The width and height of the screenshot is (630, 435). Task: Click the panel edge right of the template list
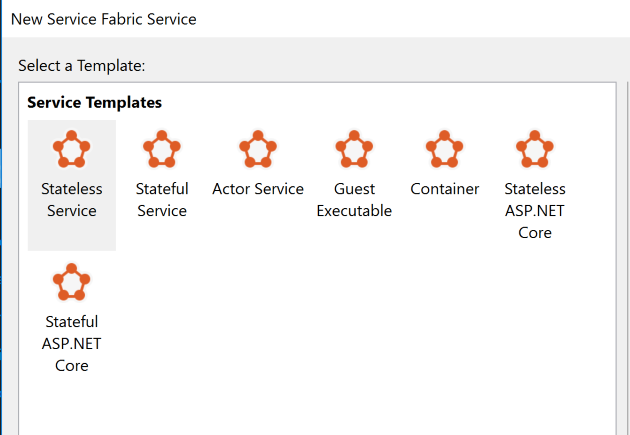pos(628,259)
